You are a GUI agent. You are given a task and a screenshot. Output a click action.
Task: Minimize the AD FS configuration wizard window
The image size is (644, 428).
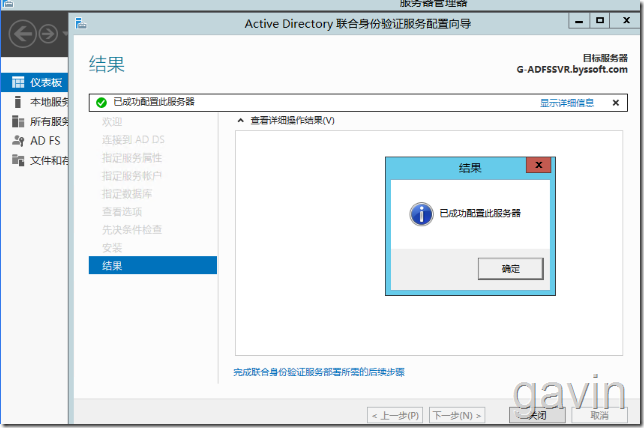tap(579, 21)
